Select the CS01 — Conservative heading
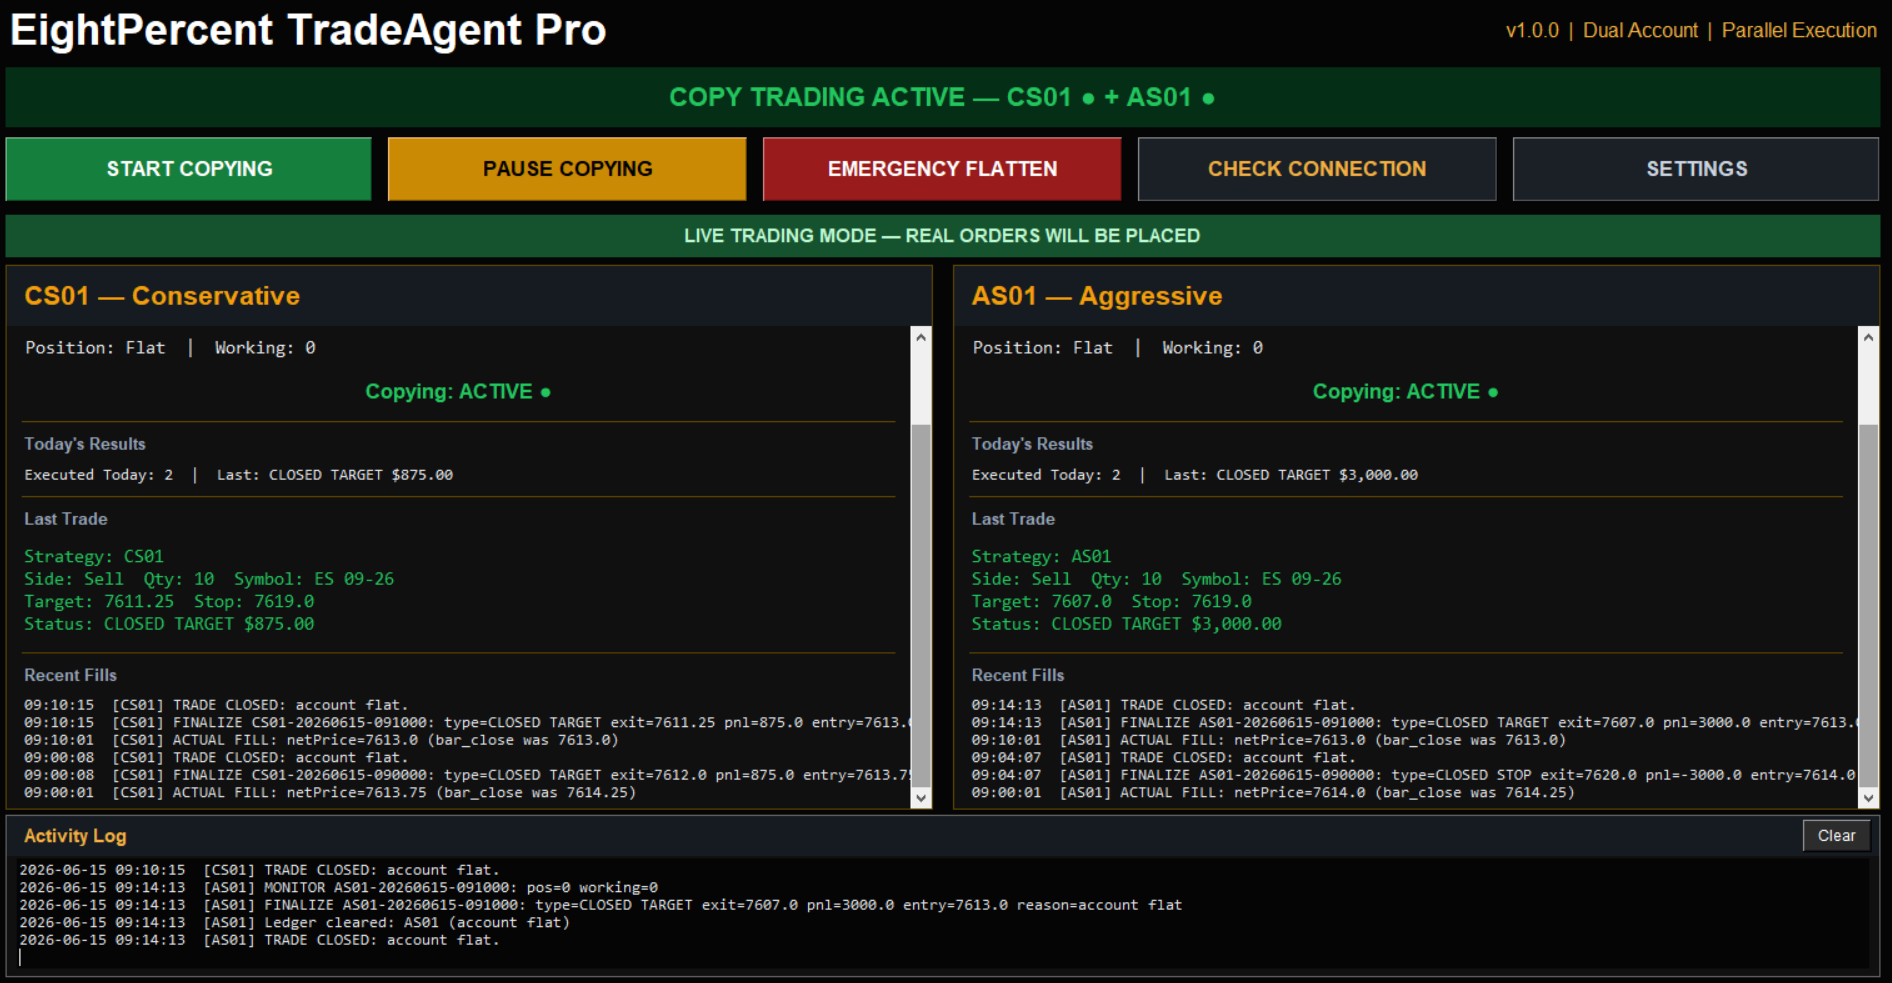 [x=162, y=296]
